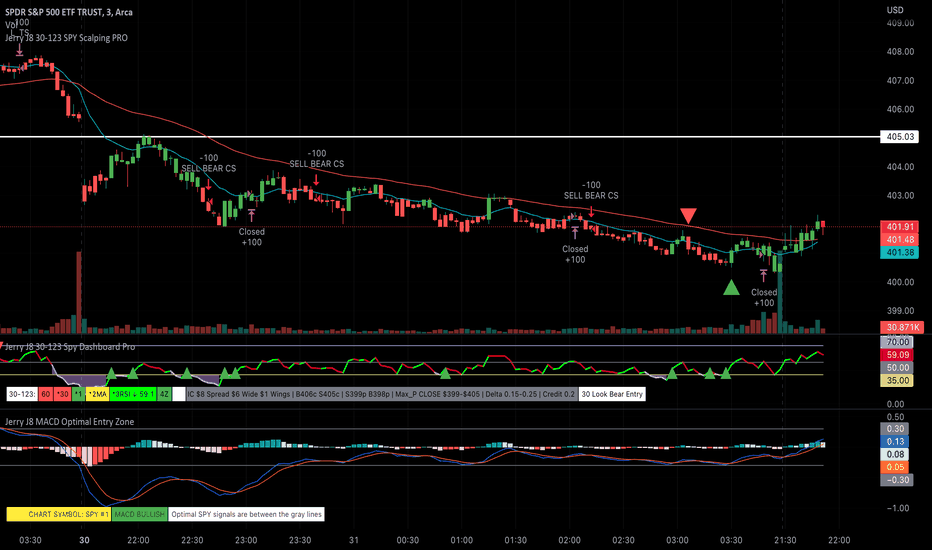
Task: Click the 22:00 time label near left
Action: click(x=138, y=540)
